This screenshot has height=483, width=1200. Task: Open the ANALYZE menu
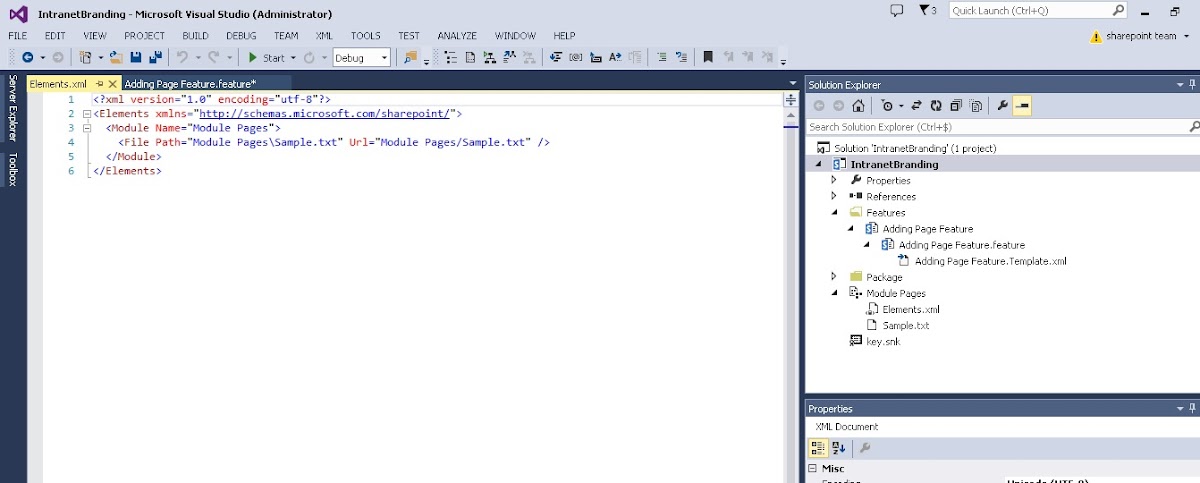(x=457, y=35)
